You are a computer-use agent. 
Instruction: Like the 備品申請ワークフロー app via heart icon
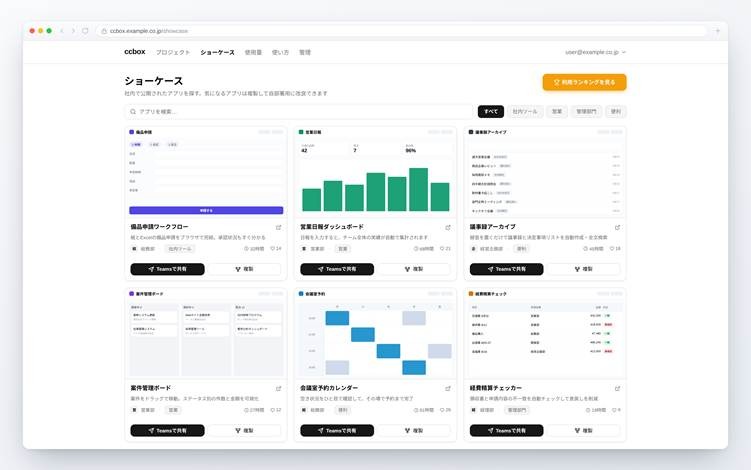pos(273,249)
